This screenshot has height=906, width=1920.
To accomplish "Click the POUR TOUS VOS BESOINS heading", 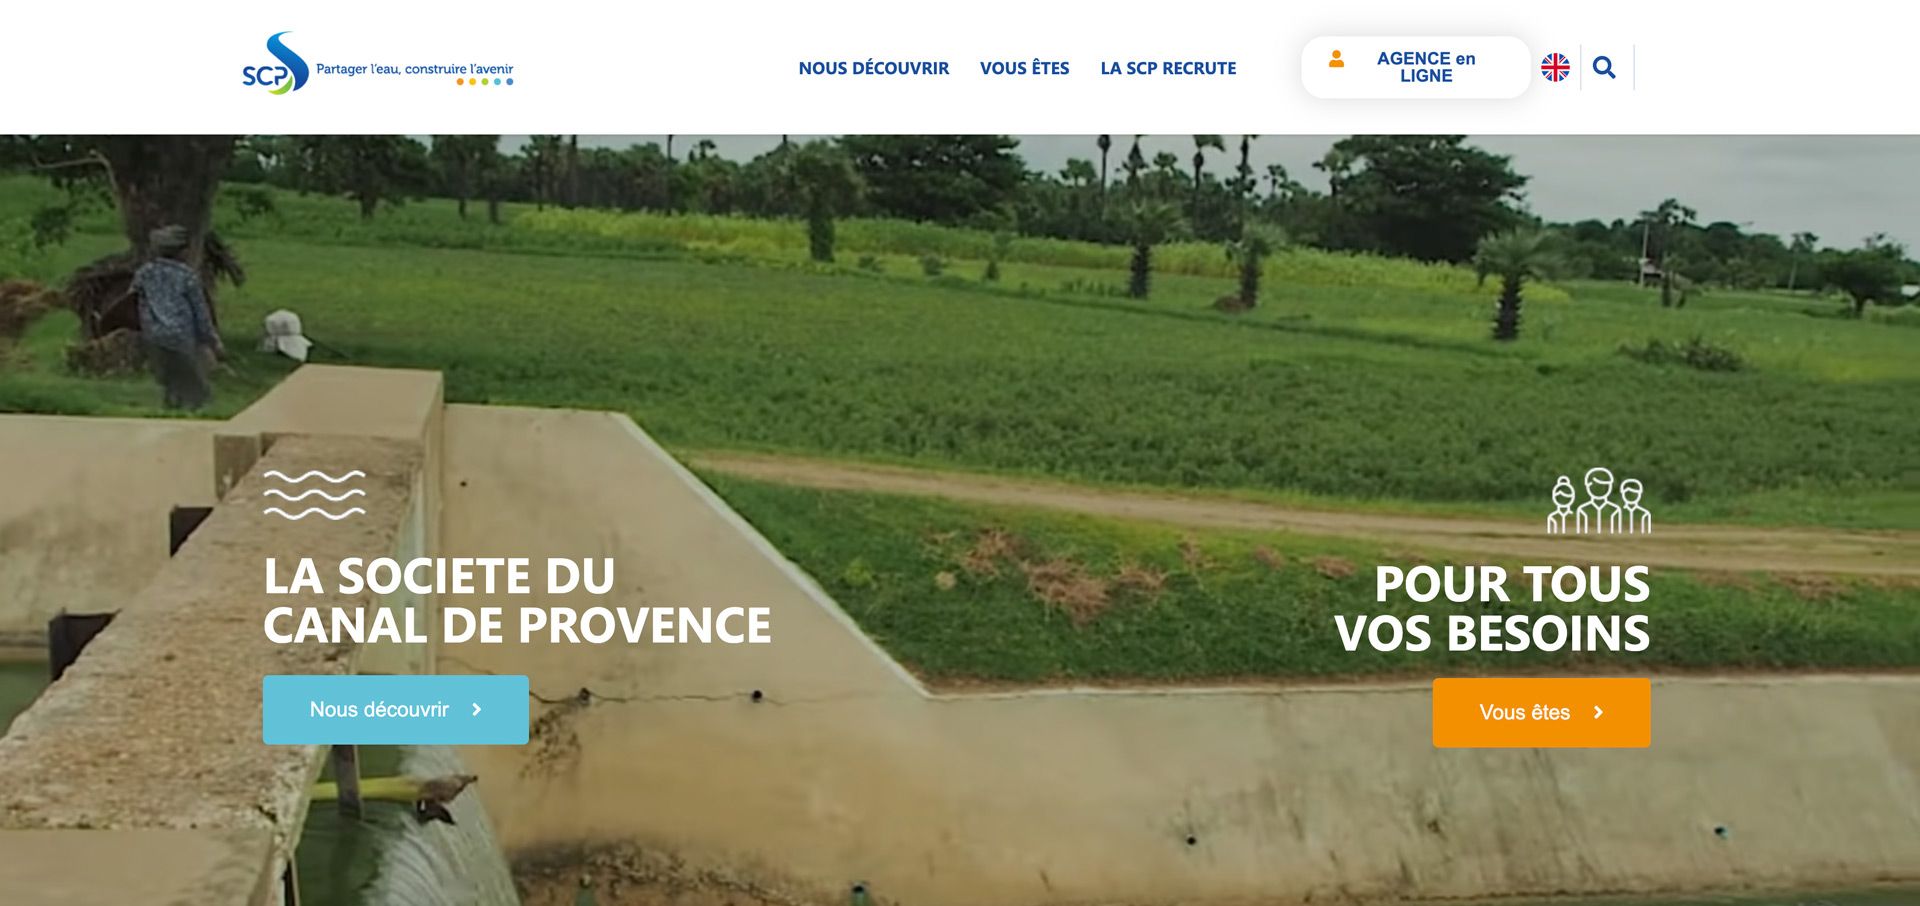I will (x=1492, y=608).
